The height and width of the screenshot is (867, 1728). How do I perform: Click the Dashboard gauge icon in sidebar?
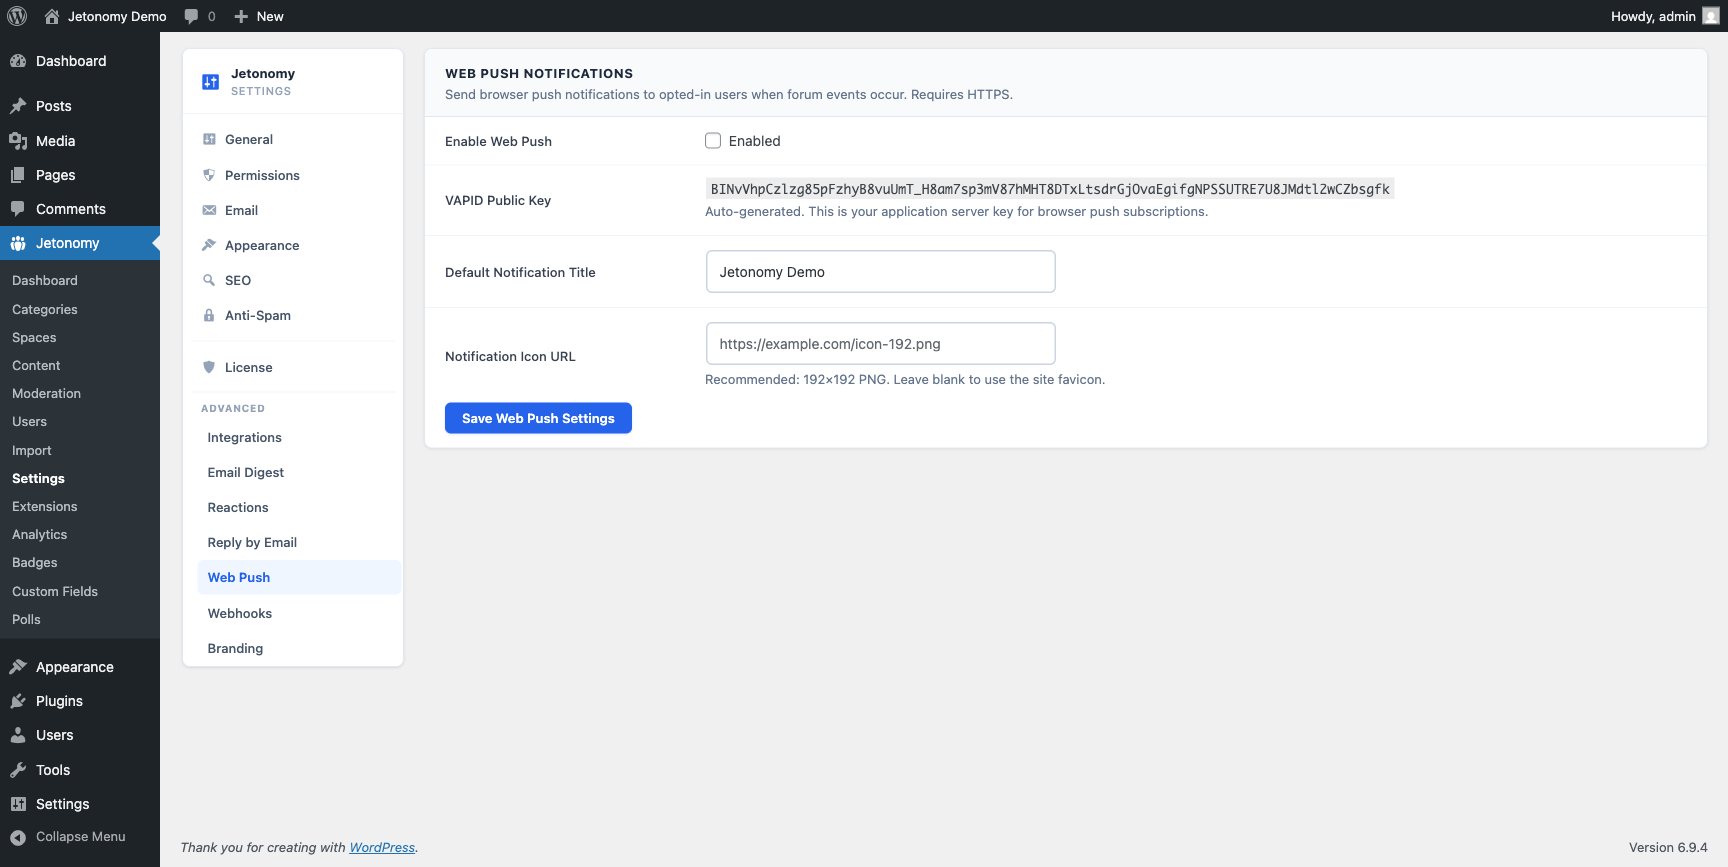[x=18, y=61]
